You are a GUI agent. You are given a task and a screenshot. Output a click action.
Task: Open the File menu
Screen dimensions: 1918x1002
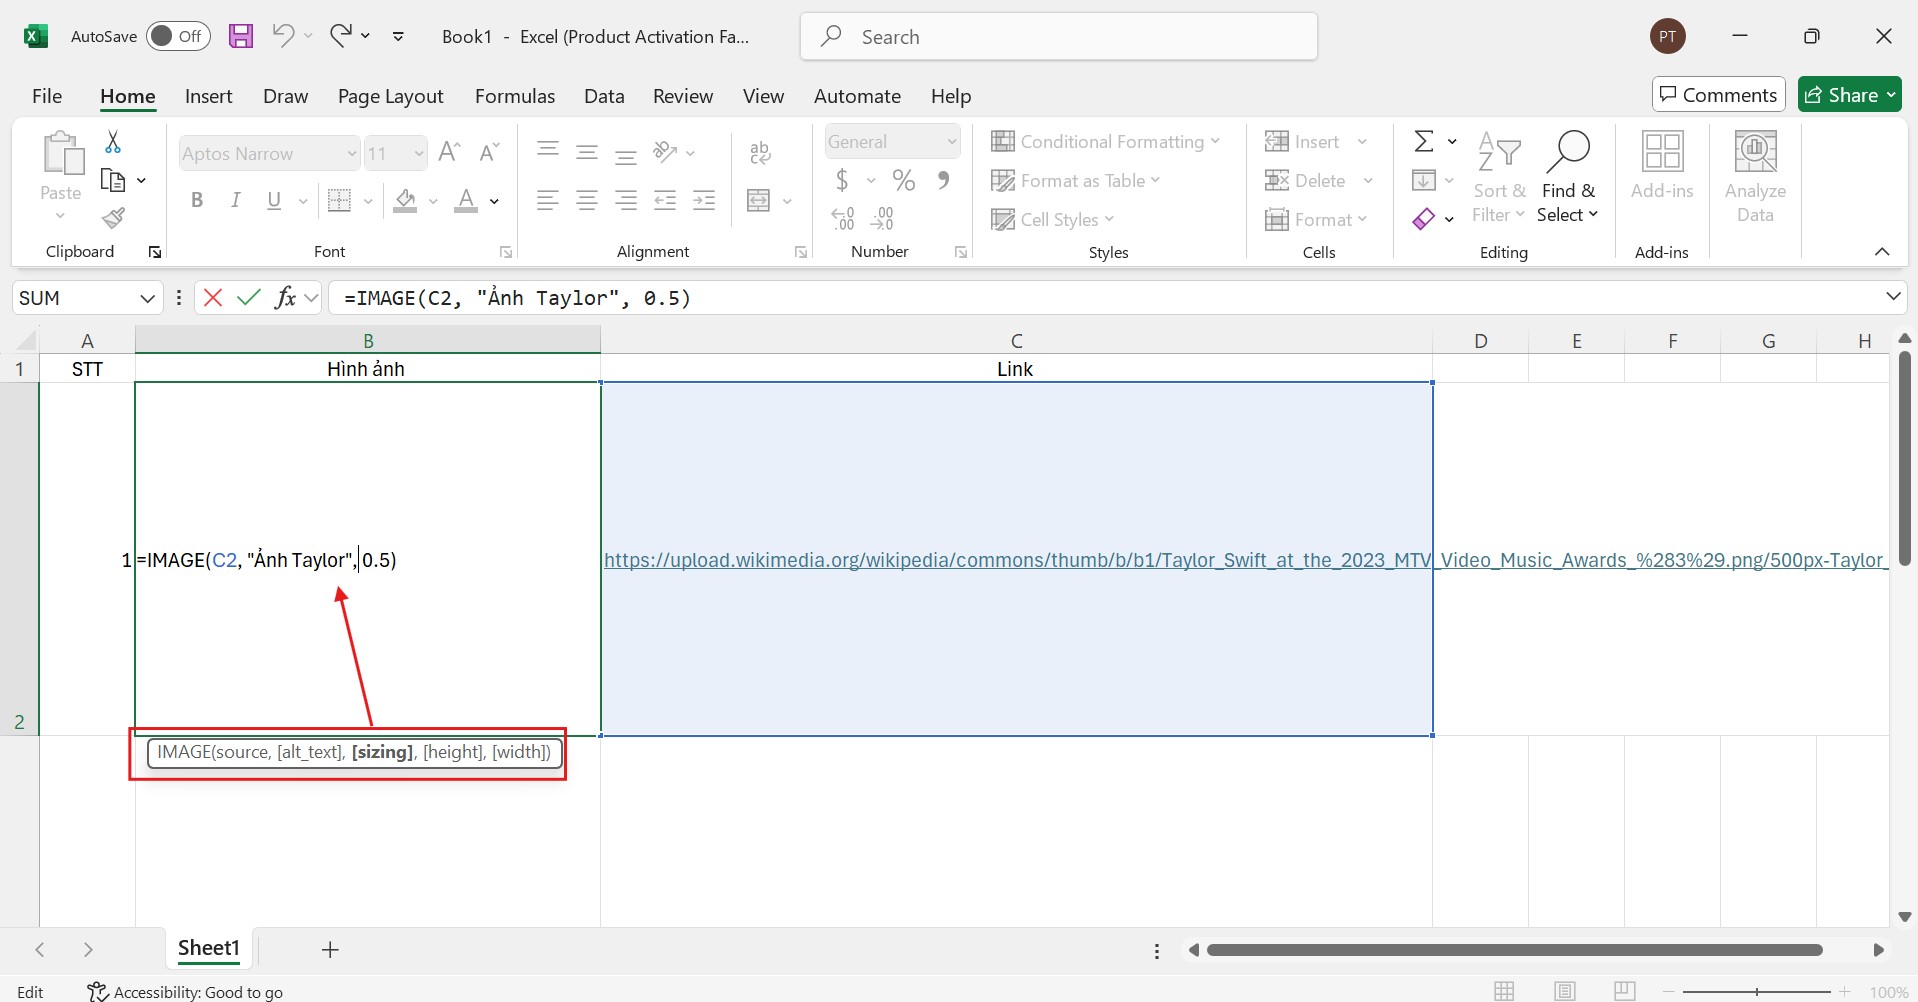coord(47,96)
